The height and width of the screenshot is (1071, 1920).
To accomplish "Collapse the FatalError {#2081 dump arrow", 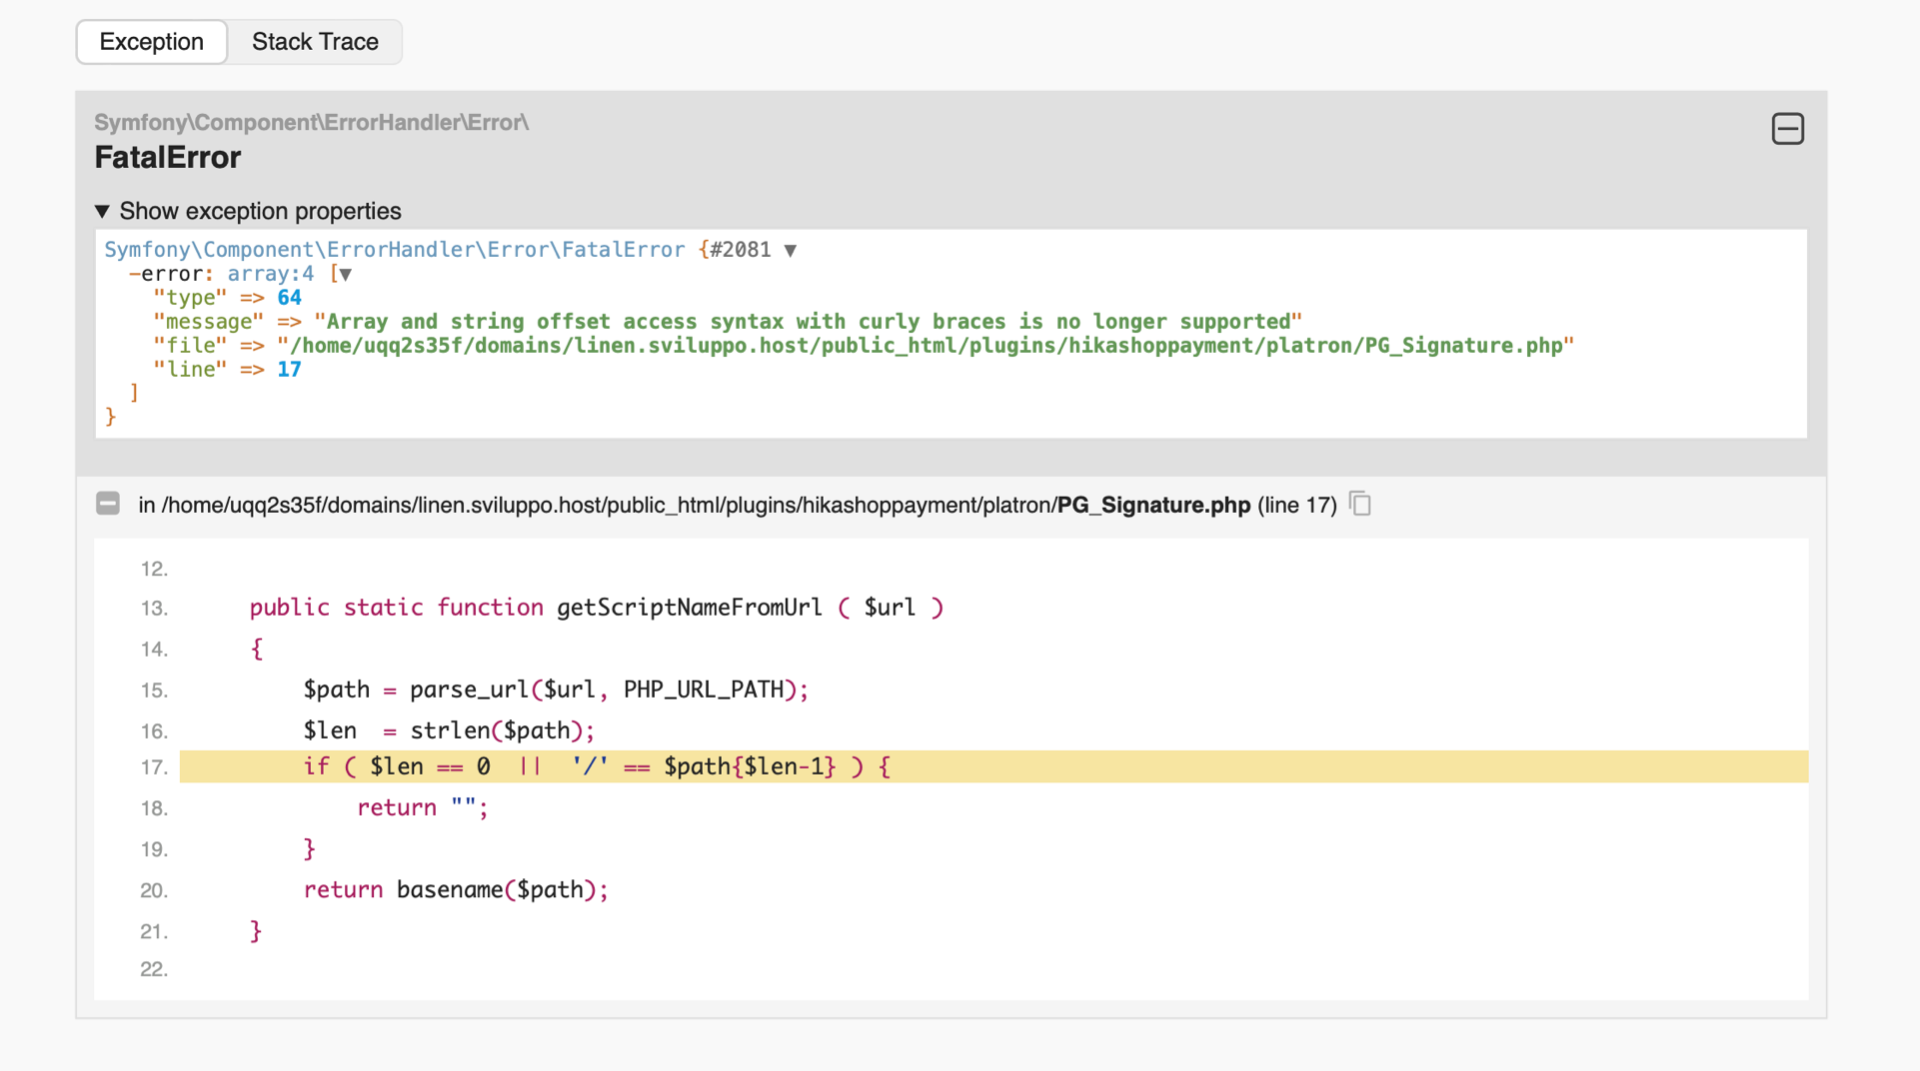I will (x=790, y=250).
